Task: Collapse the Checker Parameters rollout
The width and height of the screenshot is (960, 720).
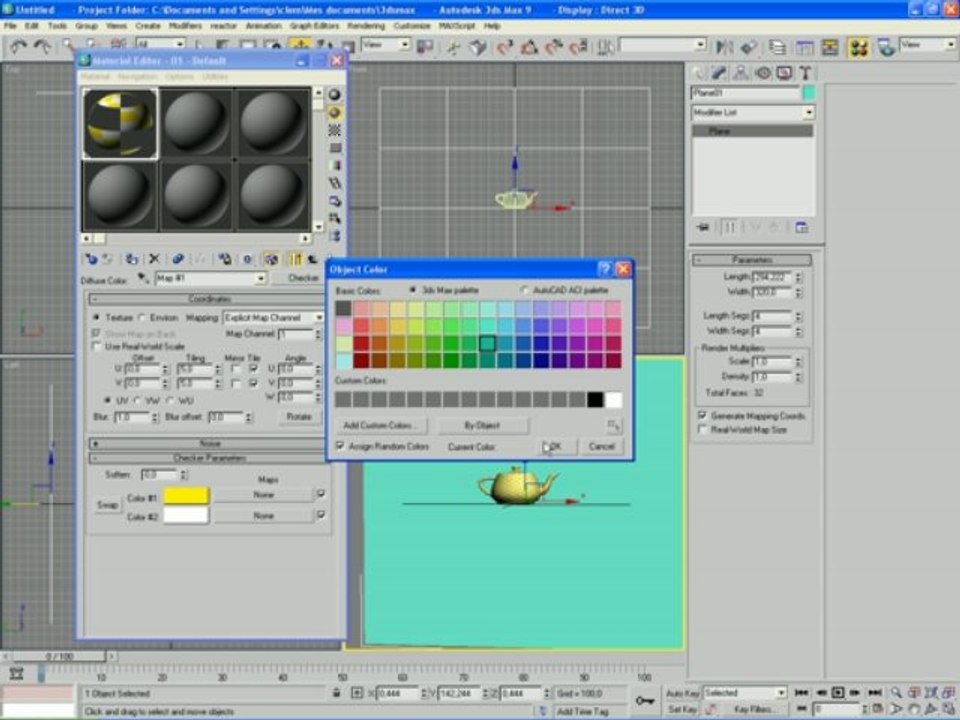Action: 210,458
